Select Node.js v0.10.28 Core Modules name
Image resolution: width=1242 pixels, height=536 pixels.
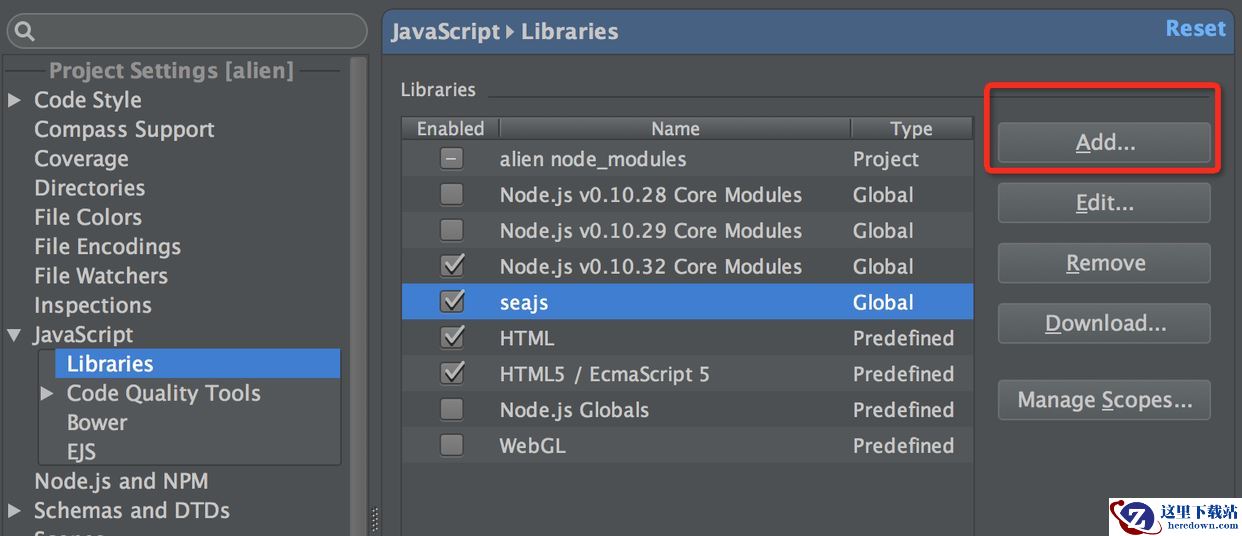point(651,195)
